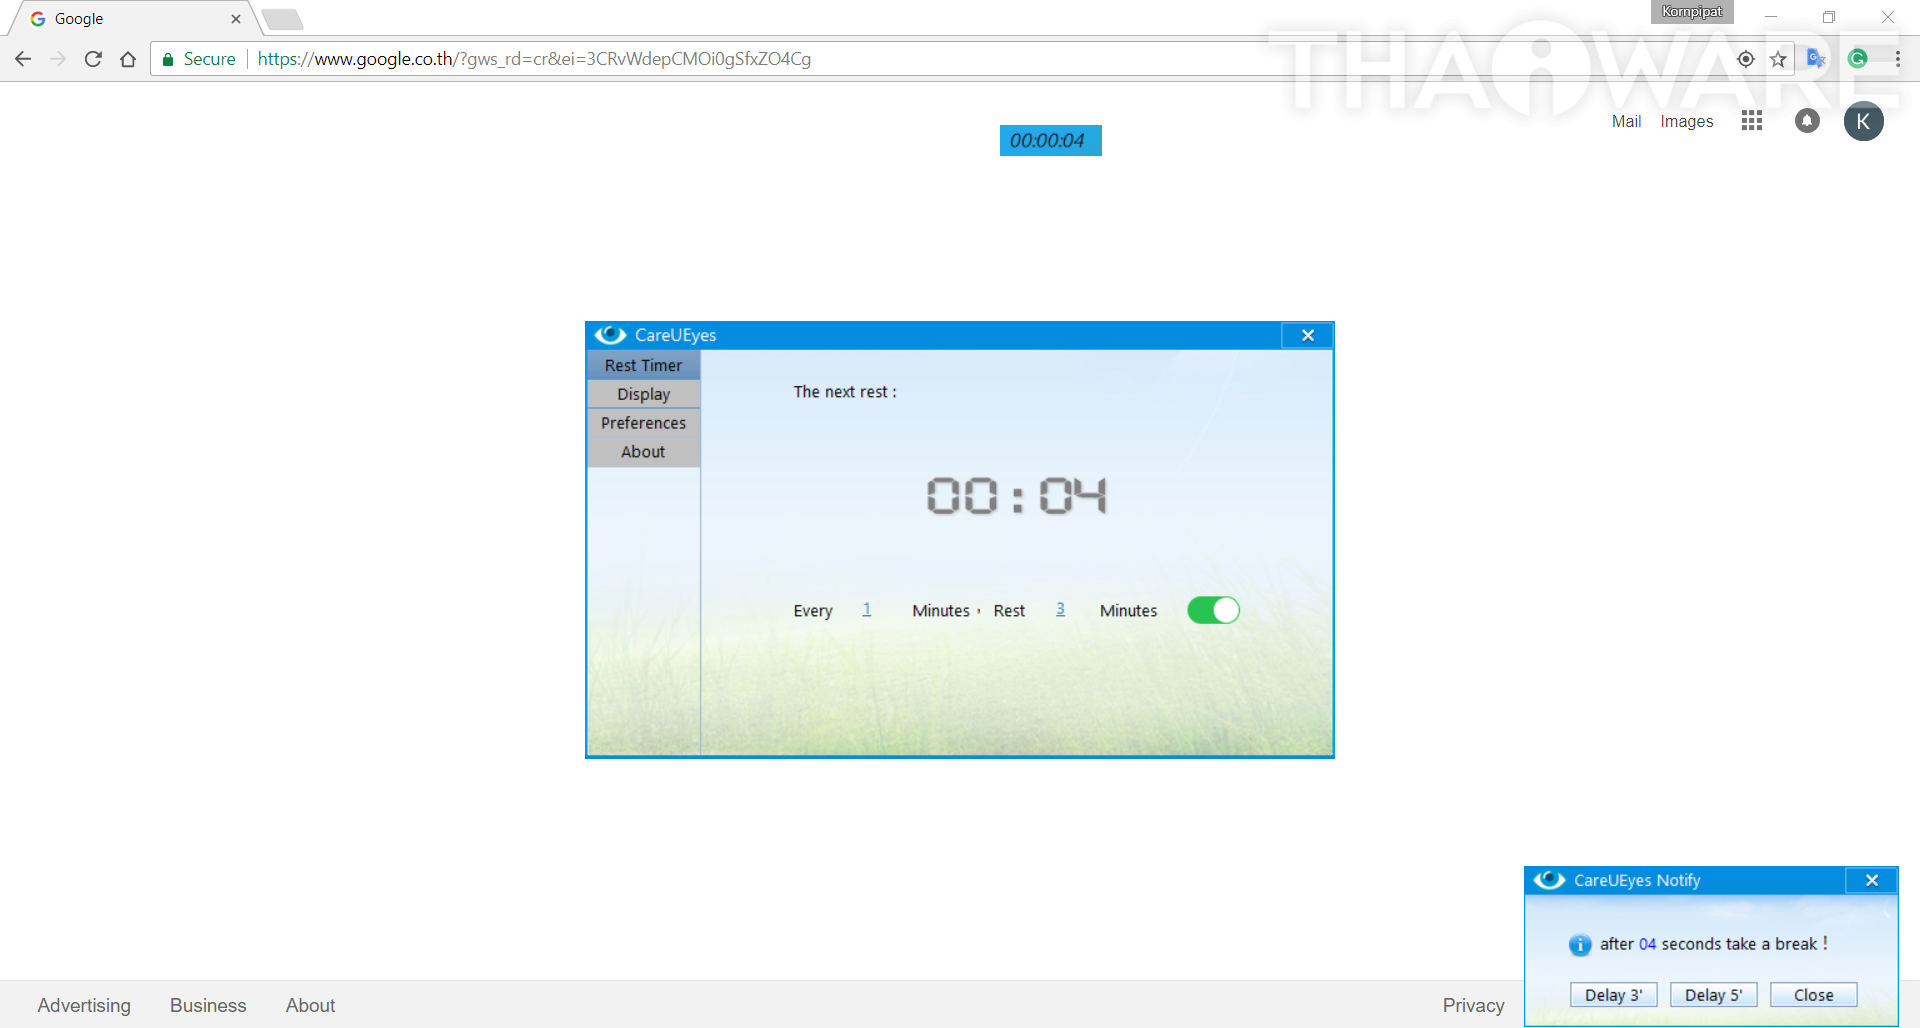Open the Images link on Google
The width and height of the screenshot is (1920, 1028).
(1686, 121)
